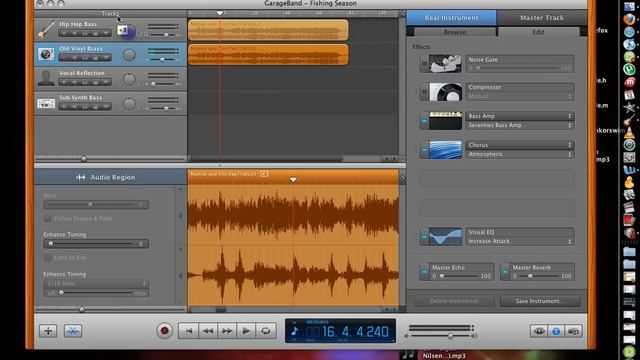Image resolution: width=640 pixels, height=360 pixels.
Task: Add a new track with the plus button
Action: click(x=48, y=331)
